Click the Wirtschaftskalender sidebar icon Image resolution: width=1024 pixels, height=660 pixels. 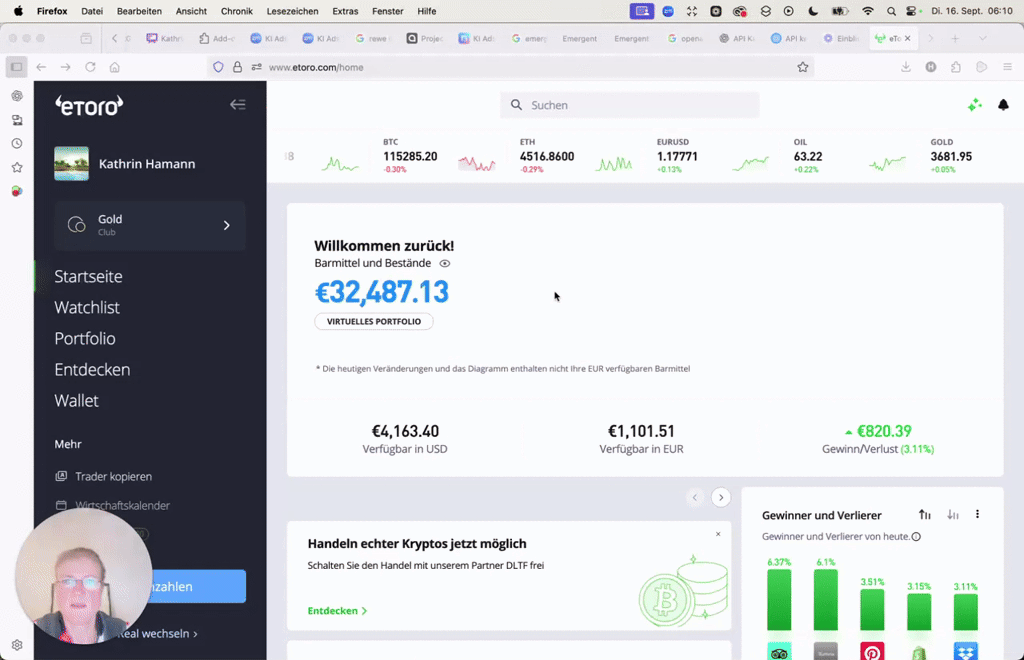(x=62, y=505)
